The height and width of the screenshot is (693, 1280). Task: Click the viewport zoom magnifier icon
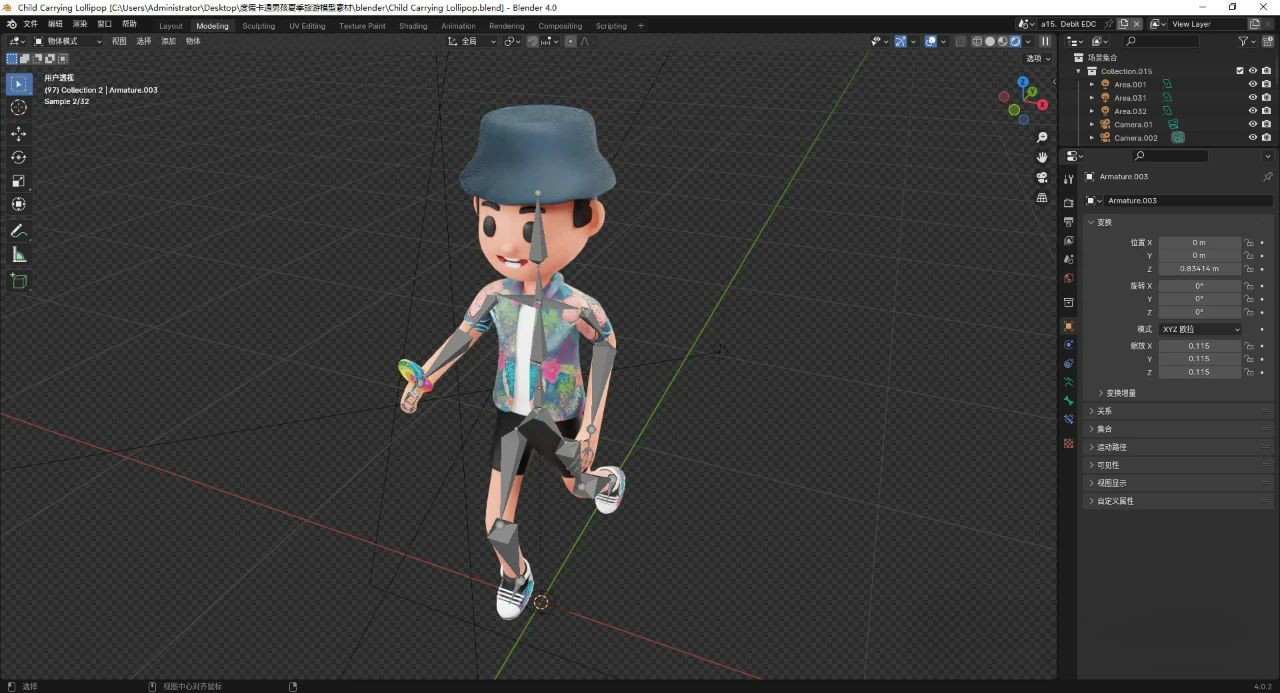coord(1042,137)
